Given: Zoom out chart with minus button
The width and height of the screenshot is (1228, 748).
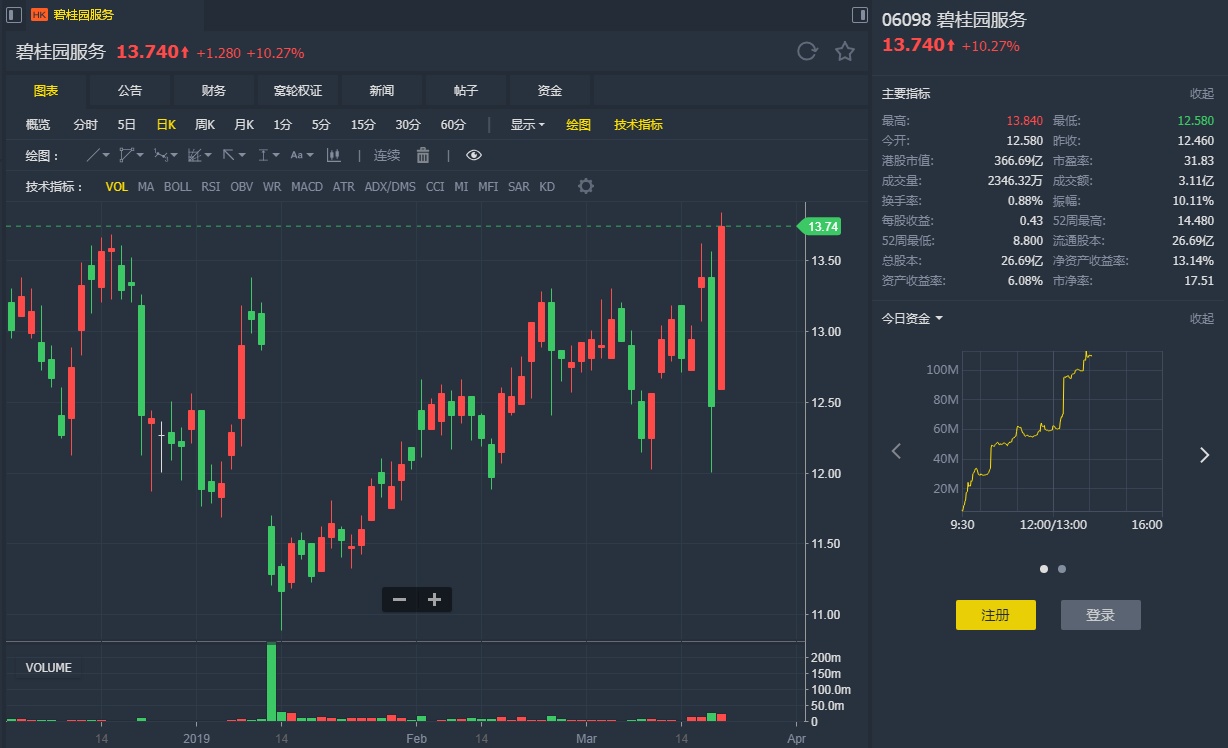Looking at the screenshot, I should coord(400,600).
